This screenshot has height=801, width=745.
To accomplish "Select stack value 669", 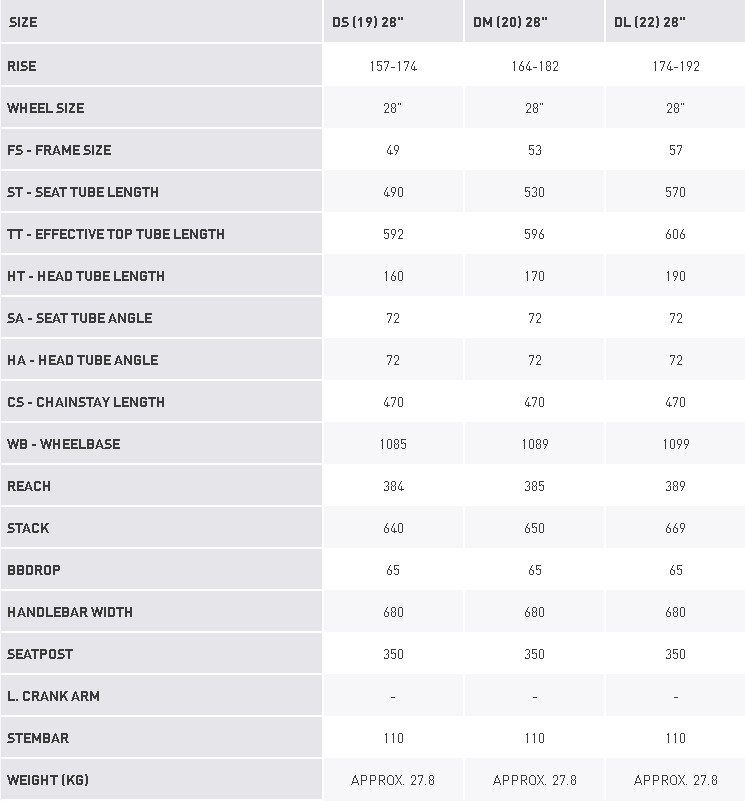I will (x=676, y=528).
